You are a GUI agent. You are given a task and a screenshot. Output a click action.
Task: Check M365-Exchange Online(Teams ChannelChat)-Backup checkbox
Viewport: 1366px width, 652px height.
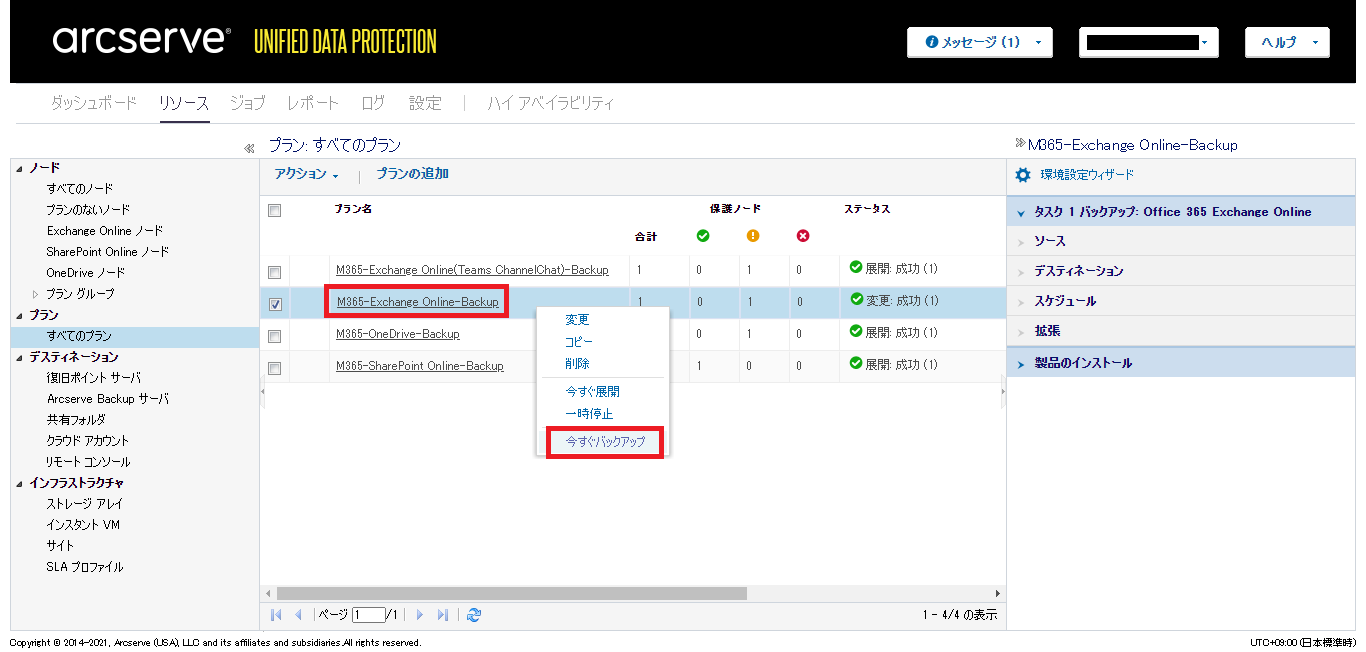(275, 272)
